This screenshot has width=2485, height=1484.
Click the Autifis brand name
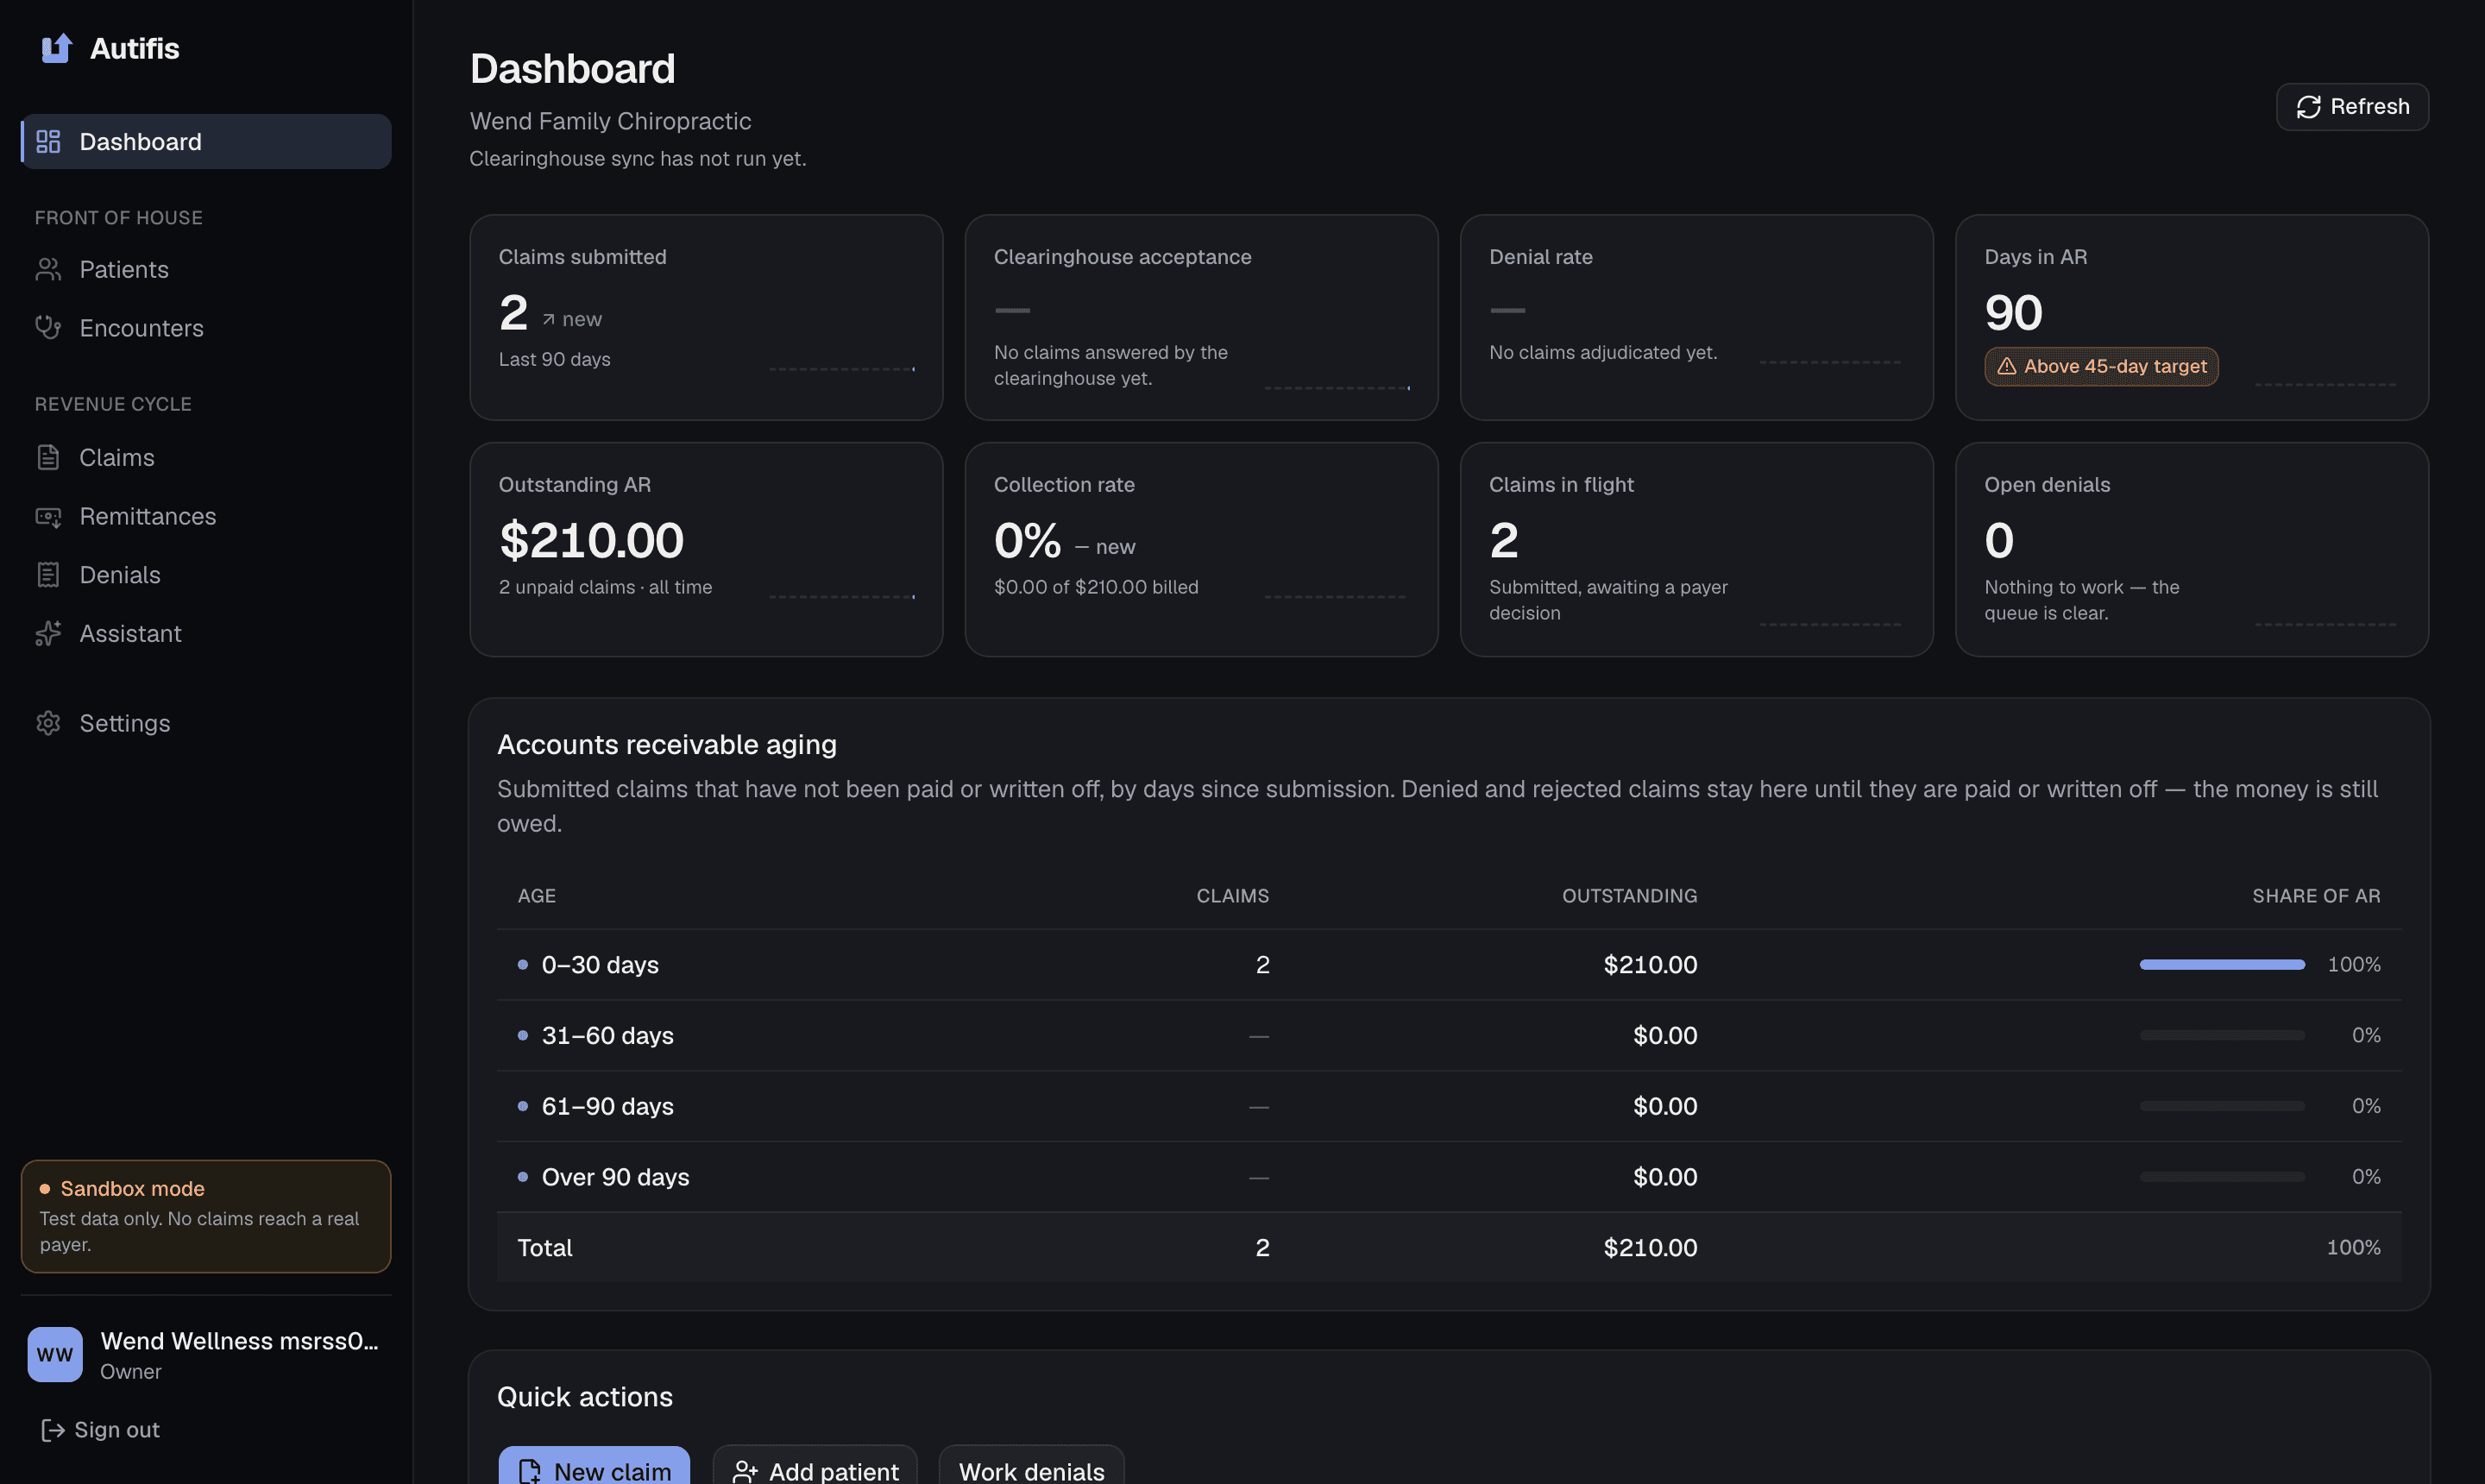(x=134, y=48)
